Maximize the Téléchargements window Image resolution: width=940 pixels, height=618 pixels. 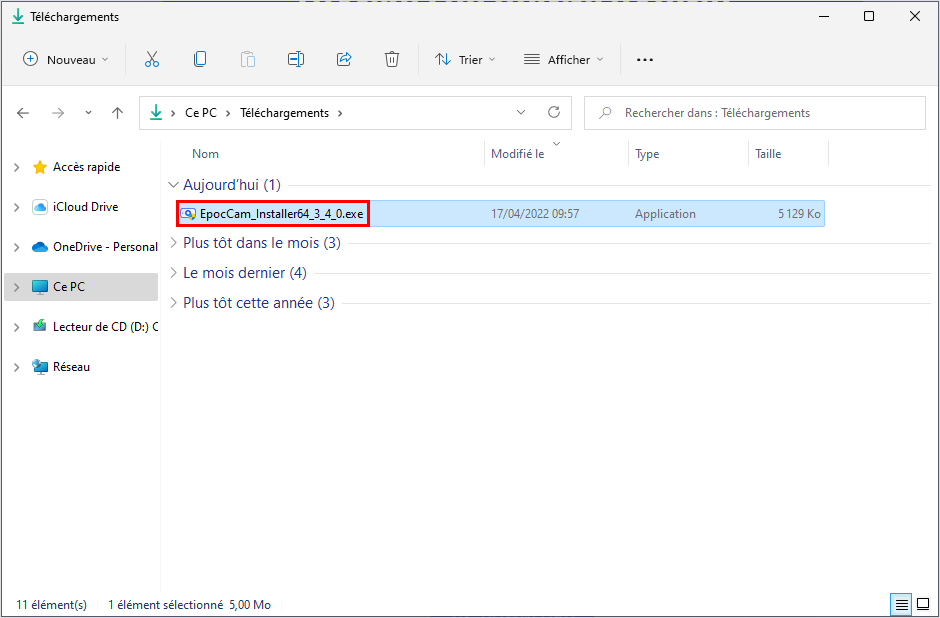[x=869, y=16]
